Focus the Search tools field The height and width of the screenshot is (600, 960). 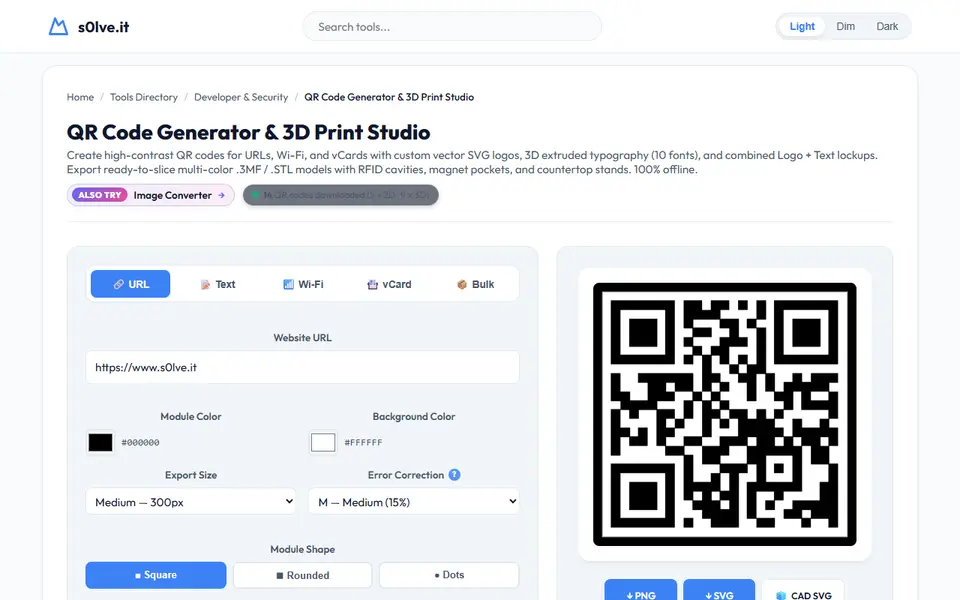pyautogui.click(x=452, y=26)
